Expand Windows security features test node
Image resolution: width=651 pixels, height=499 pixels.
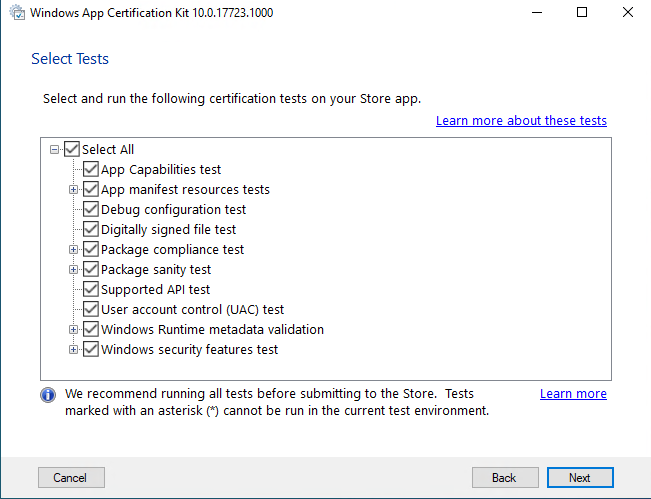click(73, 349)
